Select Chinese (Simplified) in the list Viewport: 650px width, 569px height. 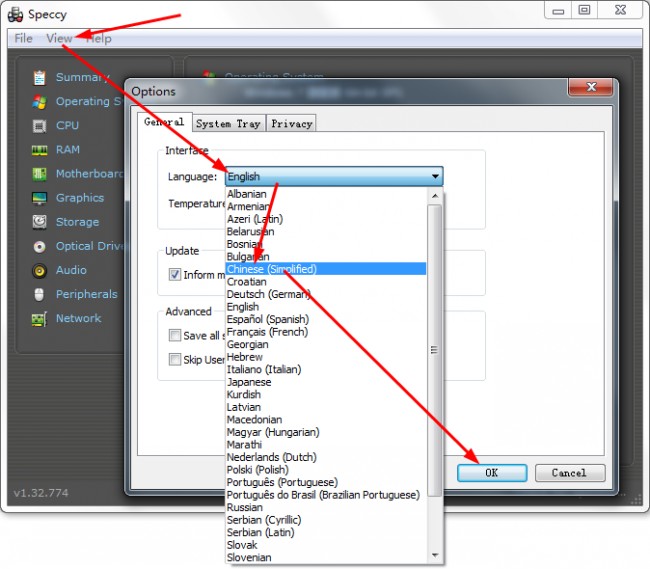pos(326,269)
